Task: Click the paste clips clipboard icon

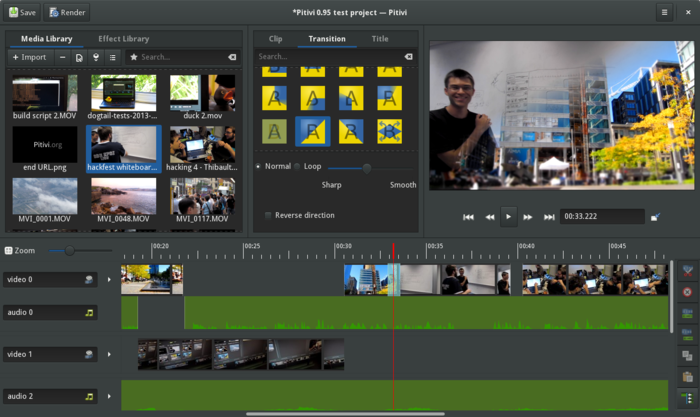Action: [687, 376]
